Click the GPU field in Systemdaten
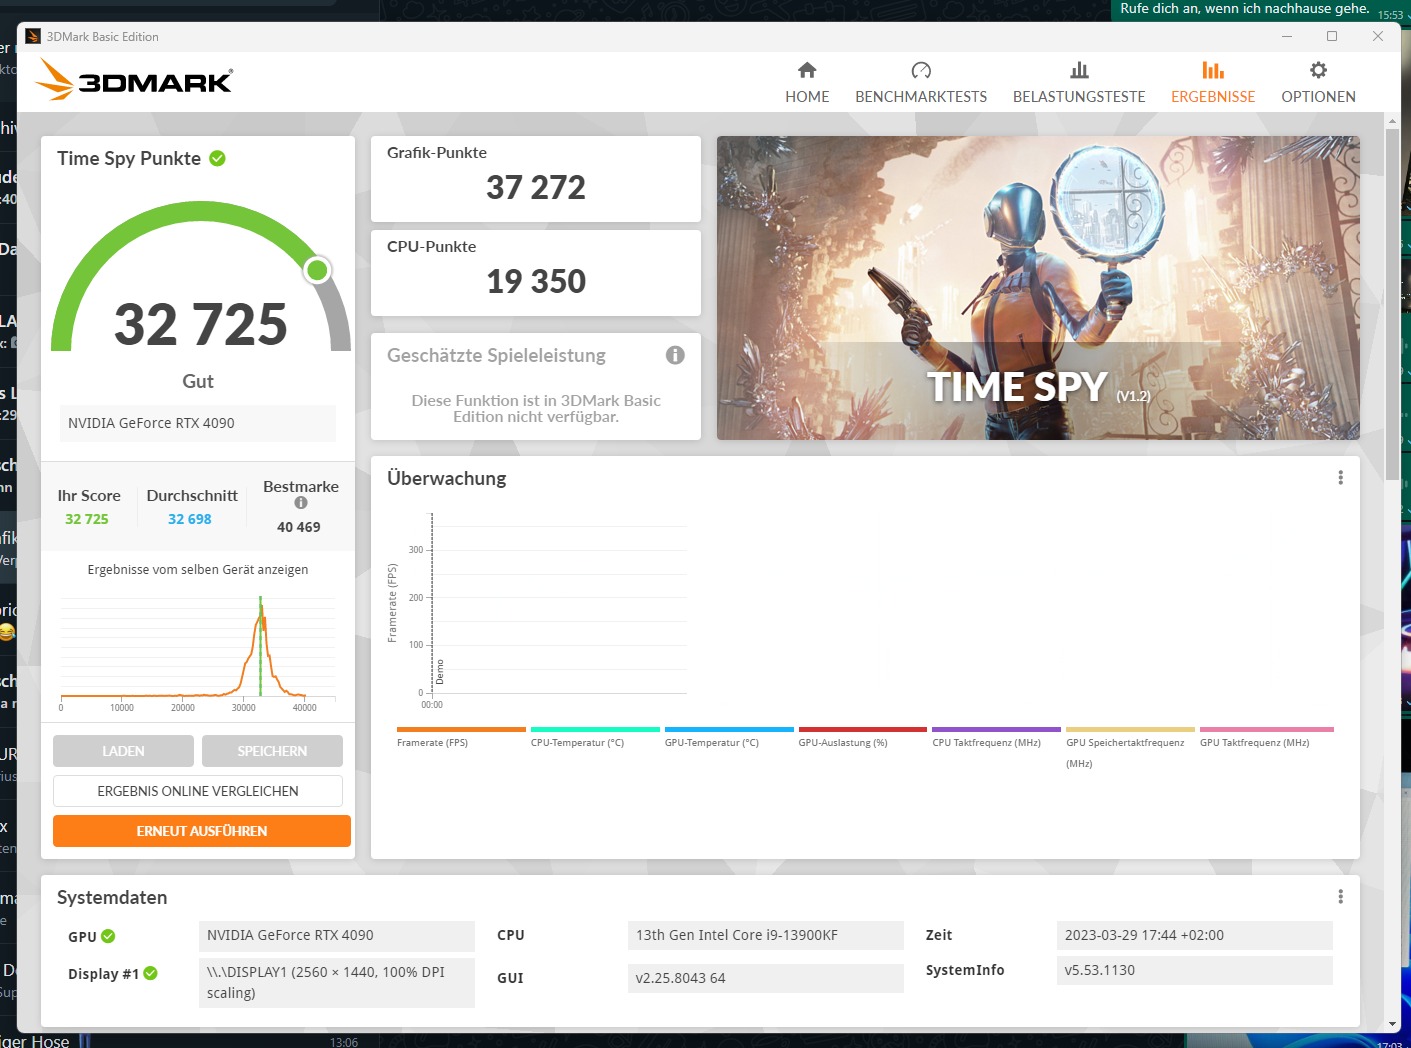 (x=337, y=936)
